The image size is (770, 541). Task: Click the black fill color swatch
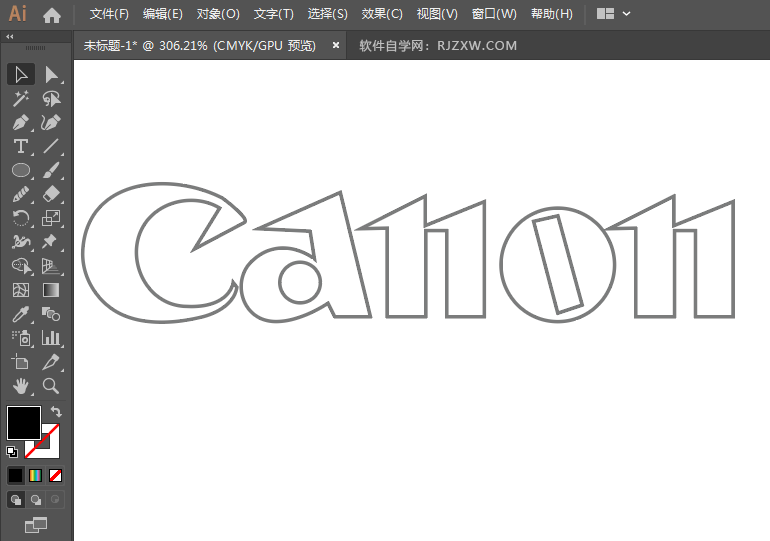coord(23,422)
